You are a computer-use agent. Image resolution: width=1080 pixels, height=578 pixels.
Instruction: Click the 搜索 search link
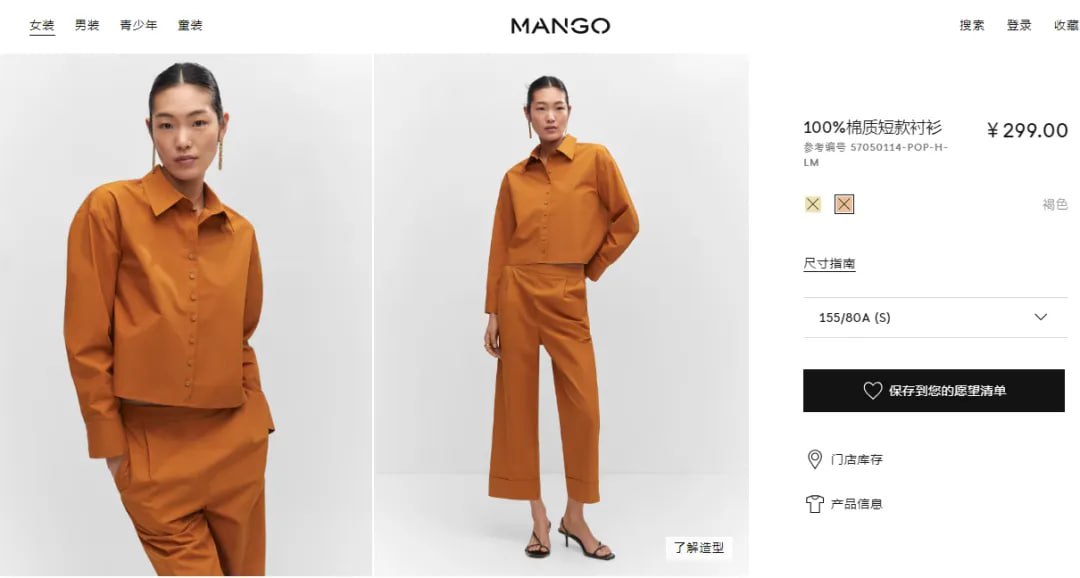point(972,25)
